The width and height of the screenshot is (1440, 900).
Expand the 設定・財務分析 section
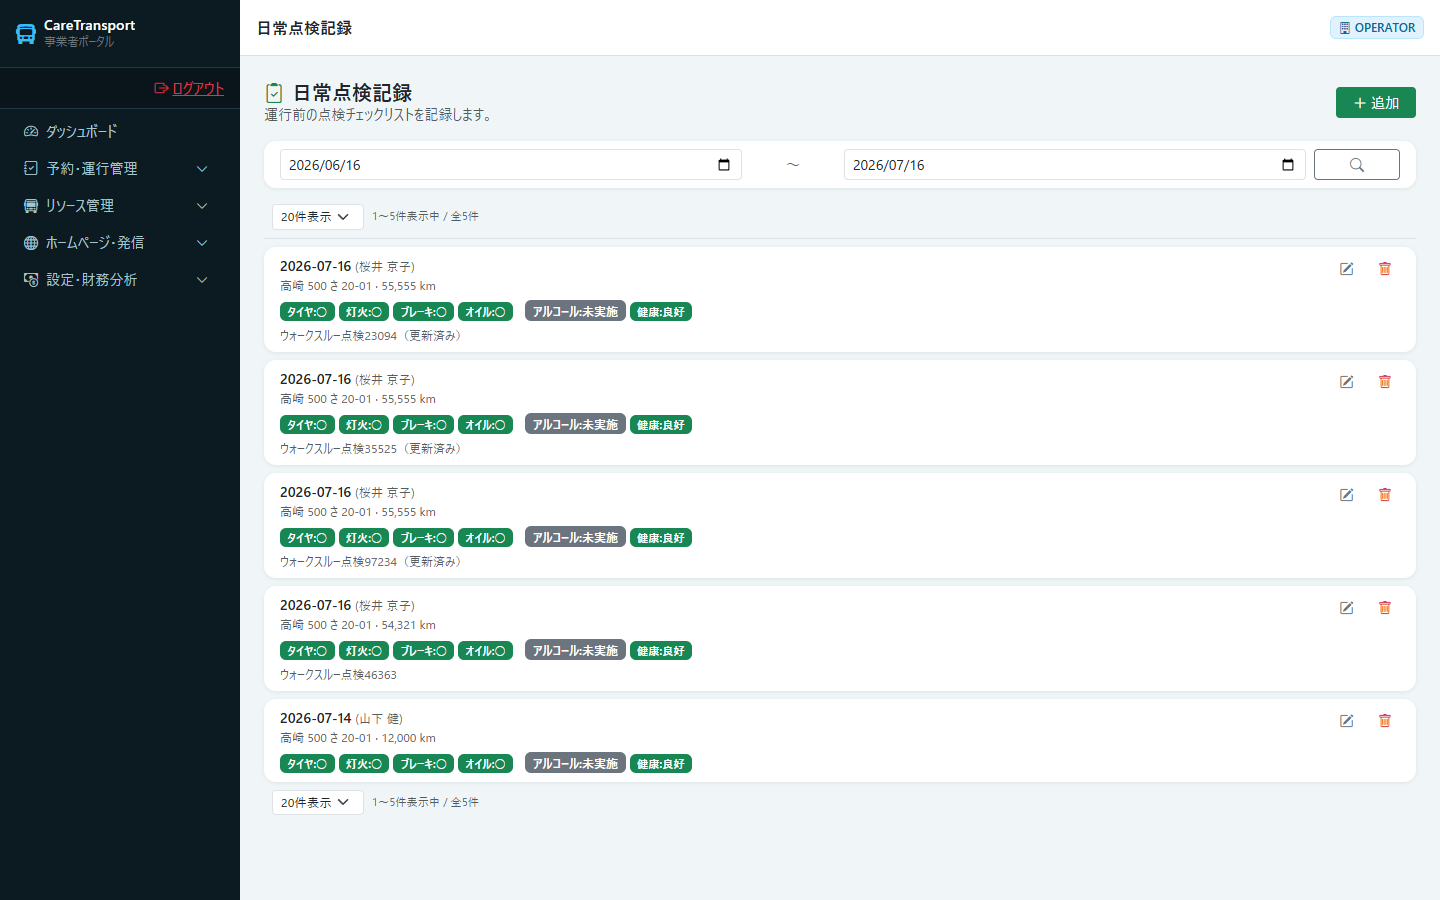pos(120,280)
